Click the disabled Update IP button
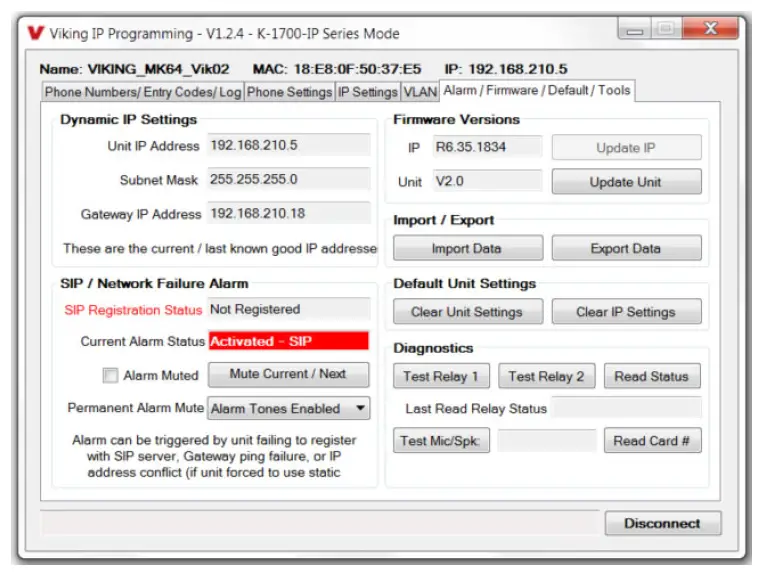 (626, 148)
